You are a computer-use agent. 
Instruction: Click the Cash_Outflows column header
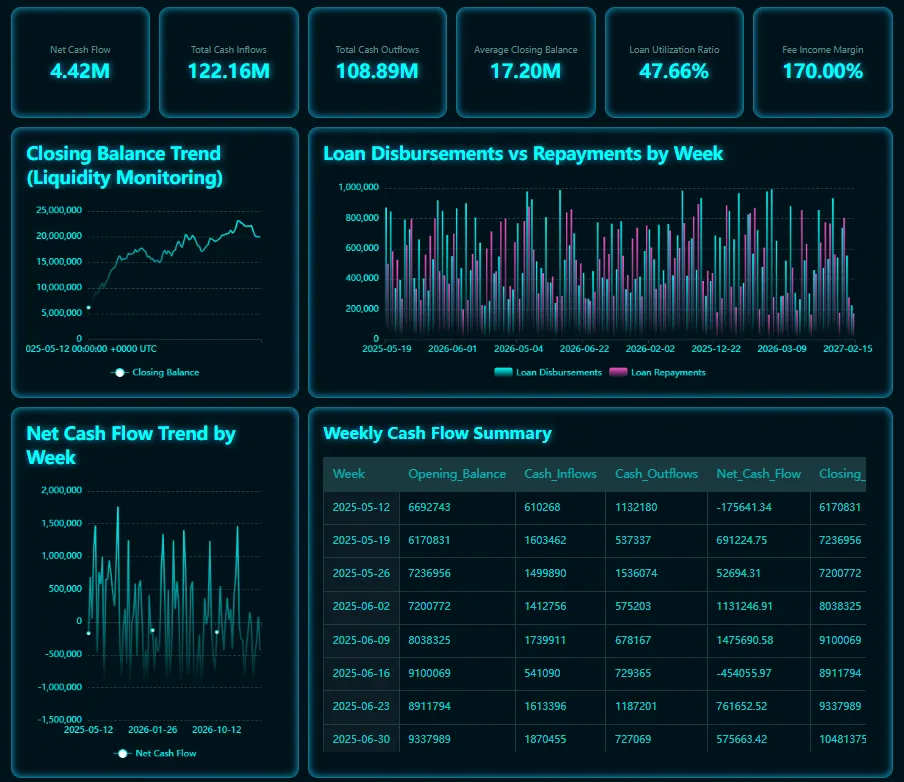(x=655, y=473)
